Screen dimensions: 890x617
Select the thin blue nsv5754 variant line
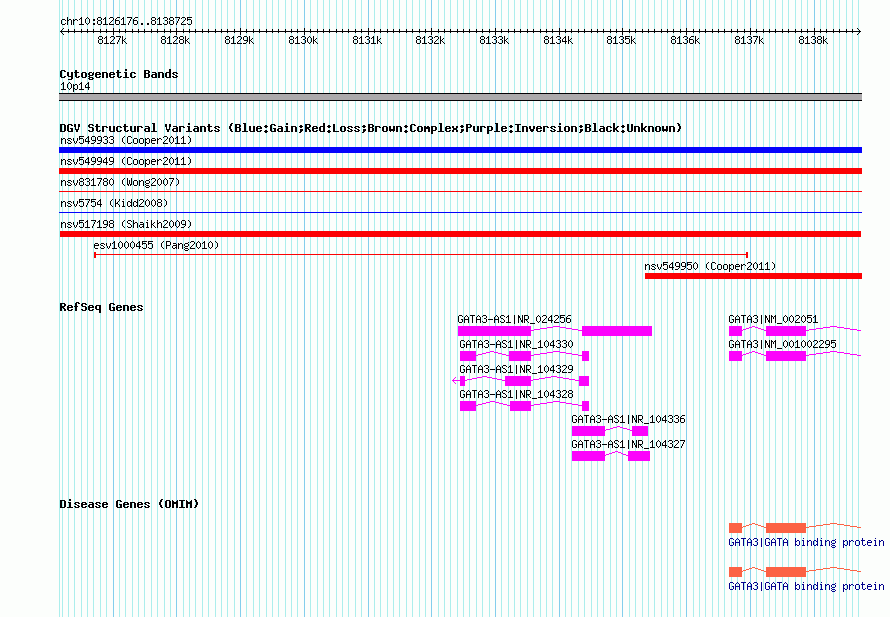point(460,213)
